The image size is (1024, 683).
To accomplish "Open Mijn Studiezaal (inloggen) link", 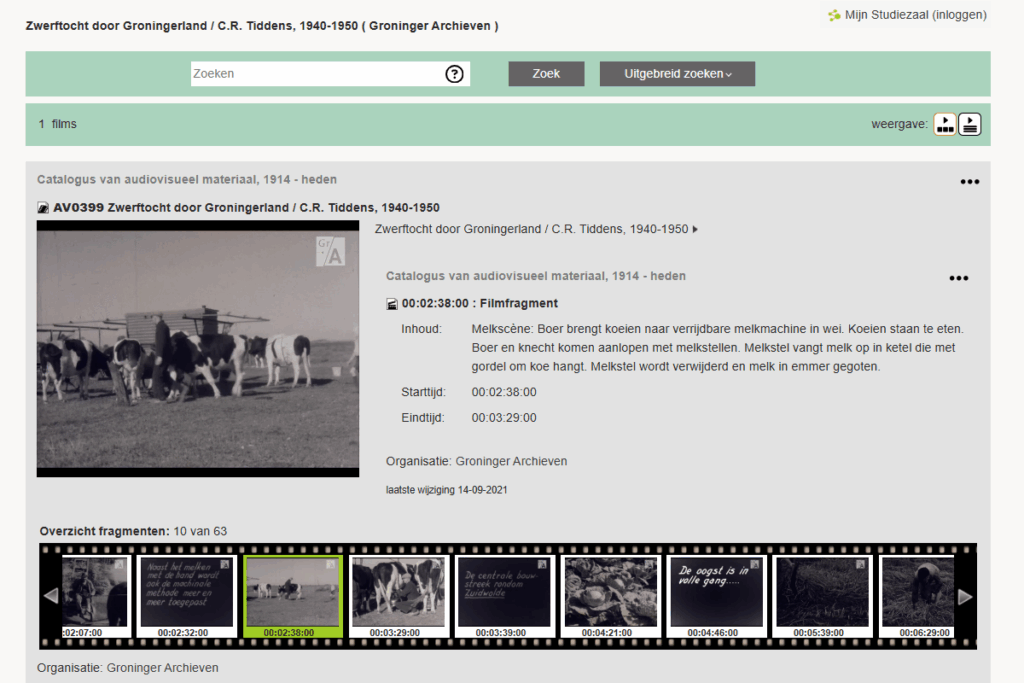I will click(916, 15).
